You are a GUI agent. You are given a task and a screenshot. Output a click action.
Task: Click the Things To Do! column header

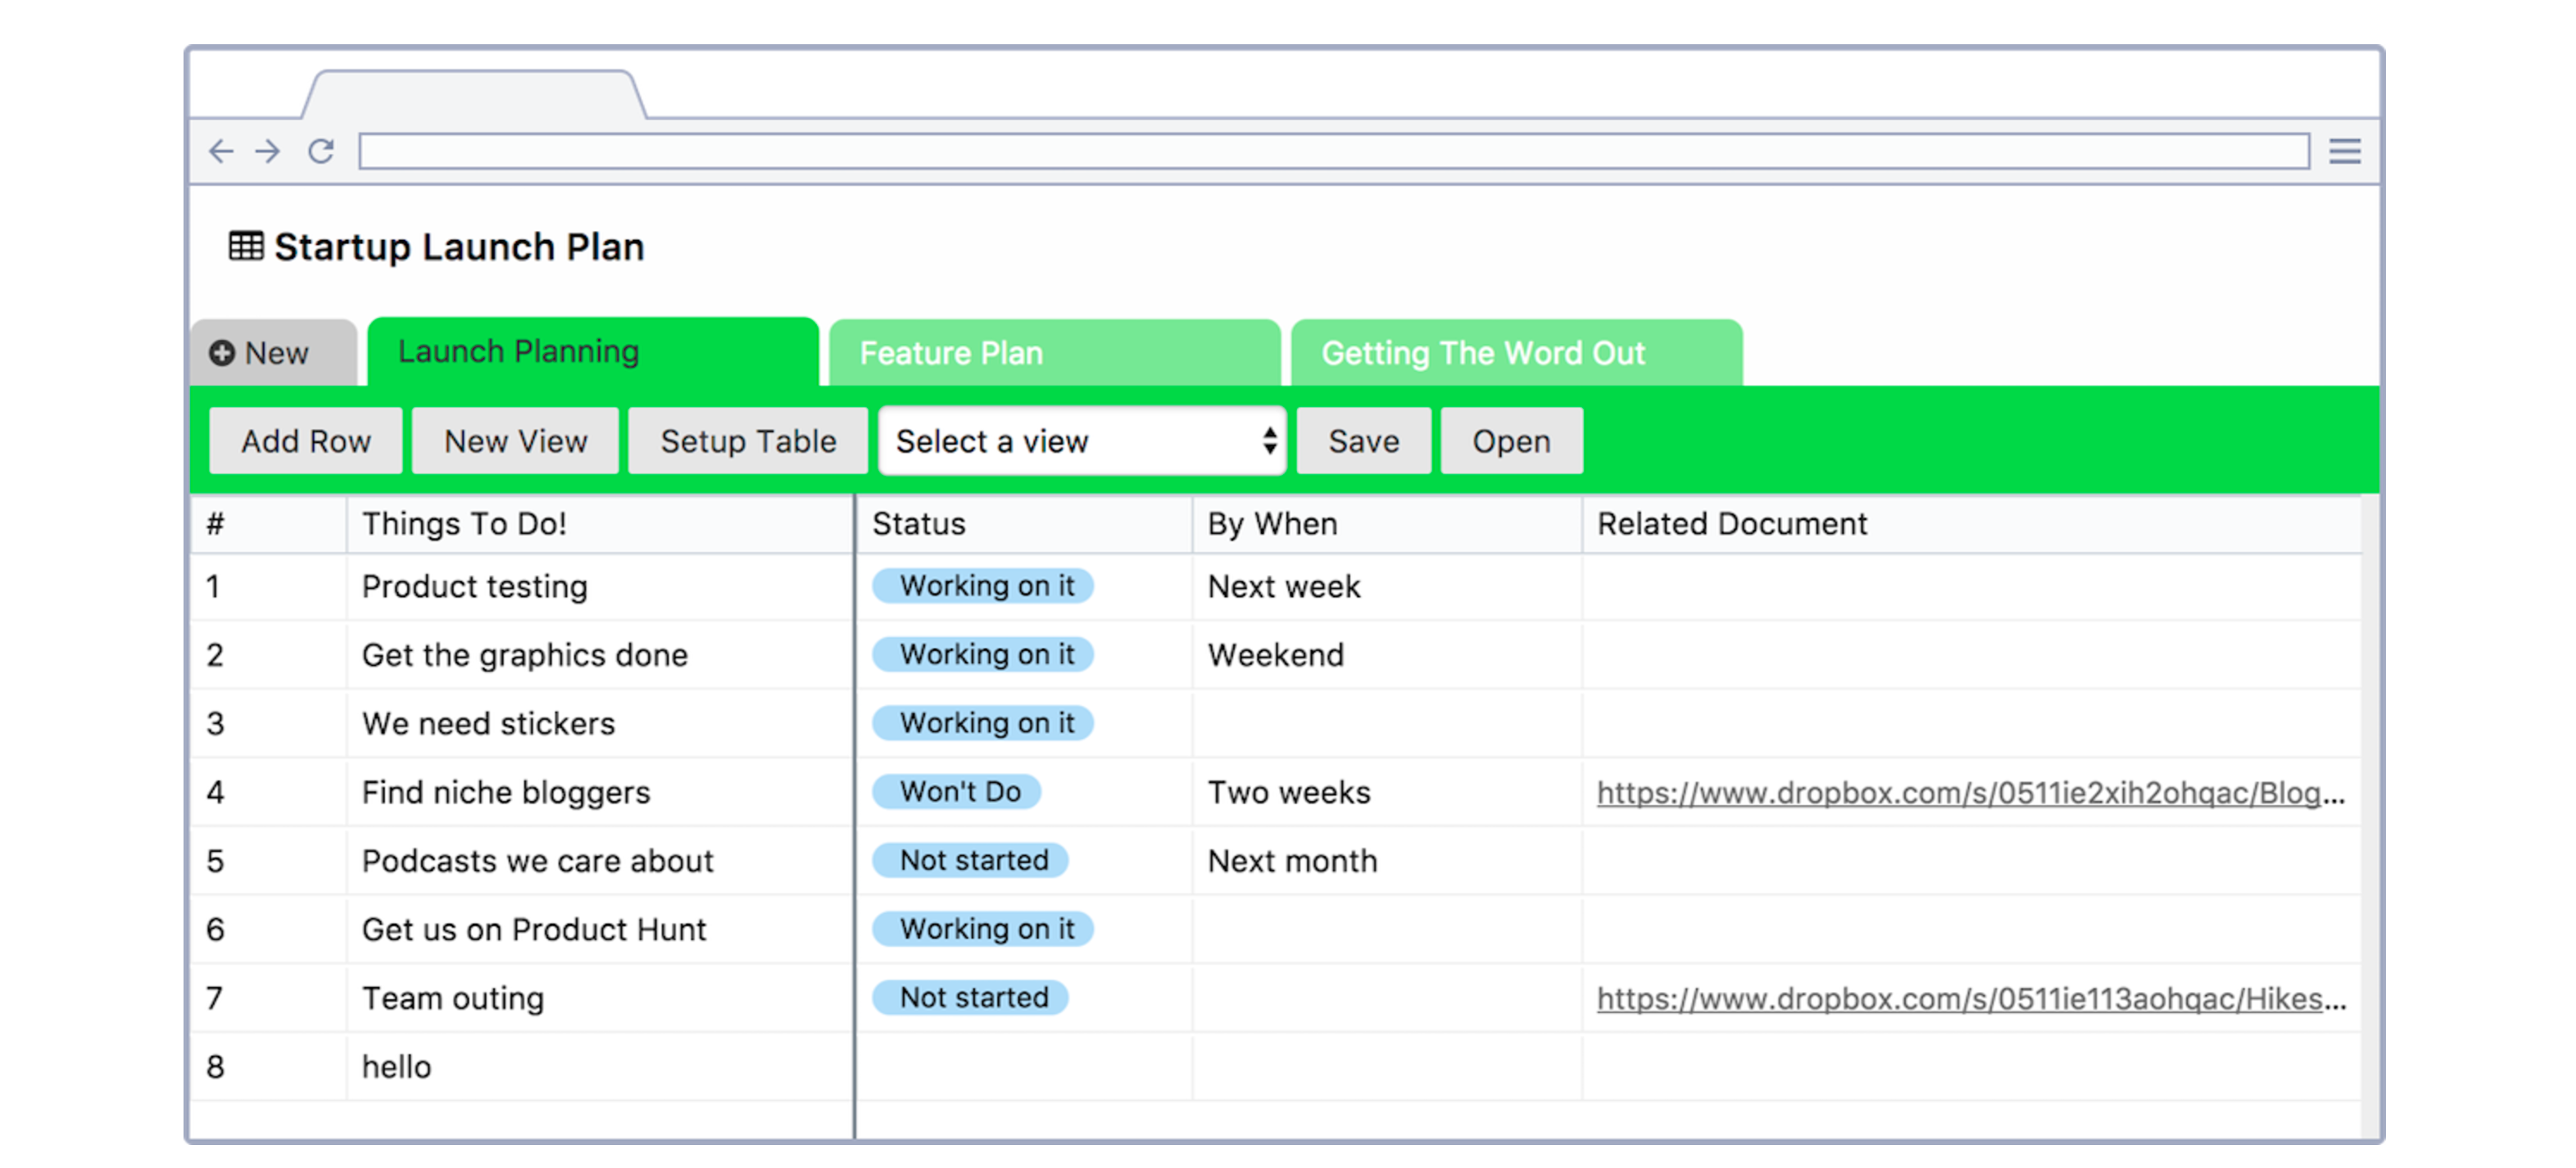coord(600,524)
